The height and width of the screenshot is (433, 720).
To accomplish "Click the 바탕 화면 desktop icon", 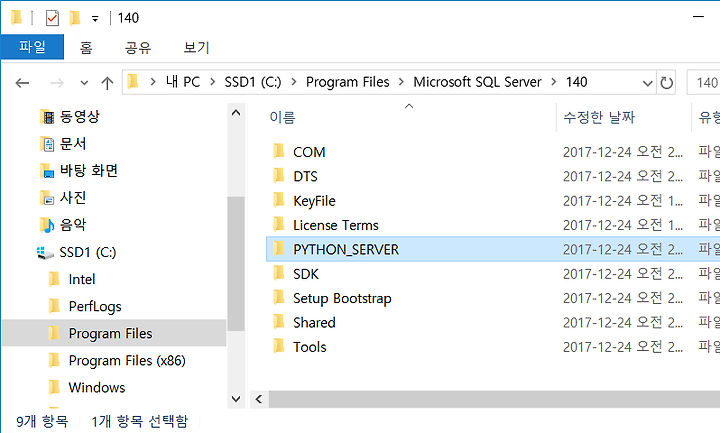I will coord(47,171).
